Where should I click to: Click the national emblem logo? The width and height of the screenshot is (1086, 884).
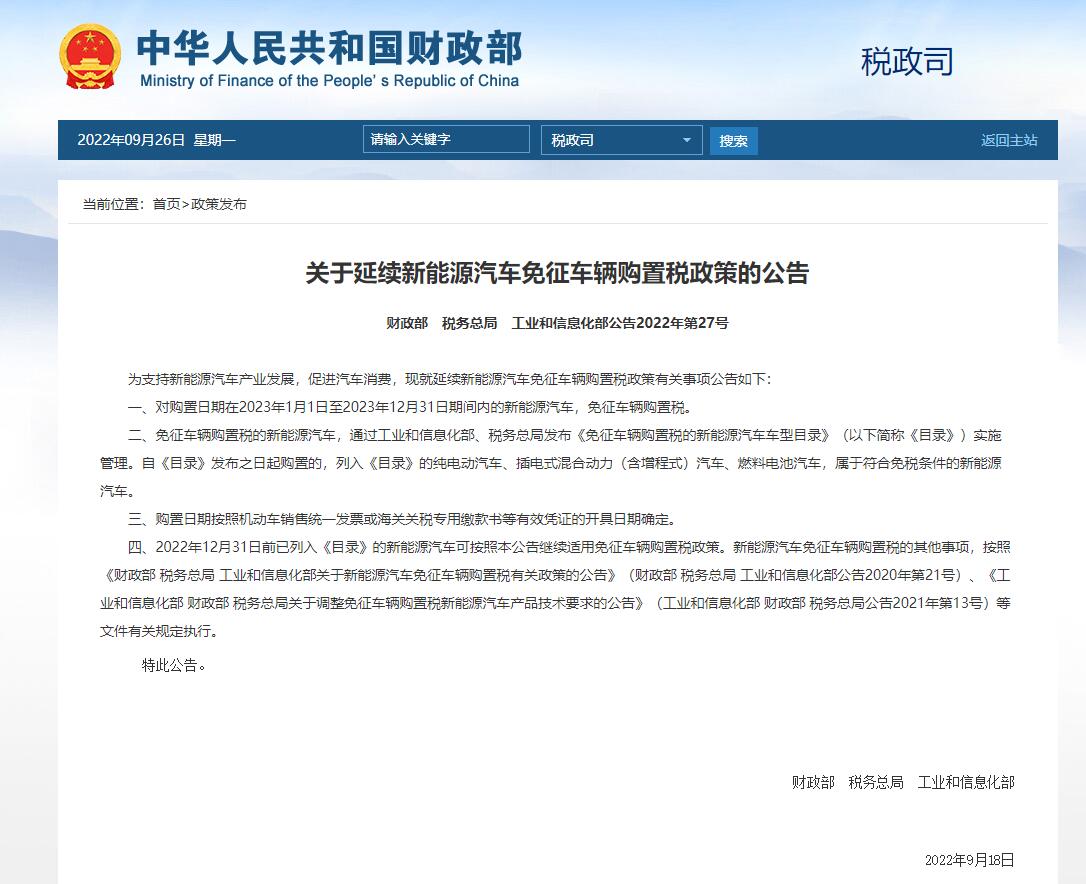[x=89, y=58]
